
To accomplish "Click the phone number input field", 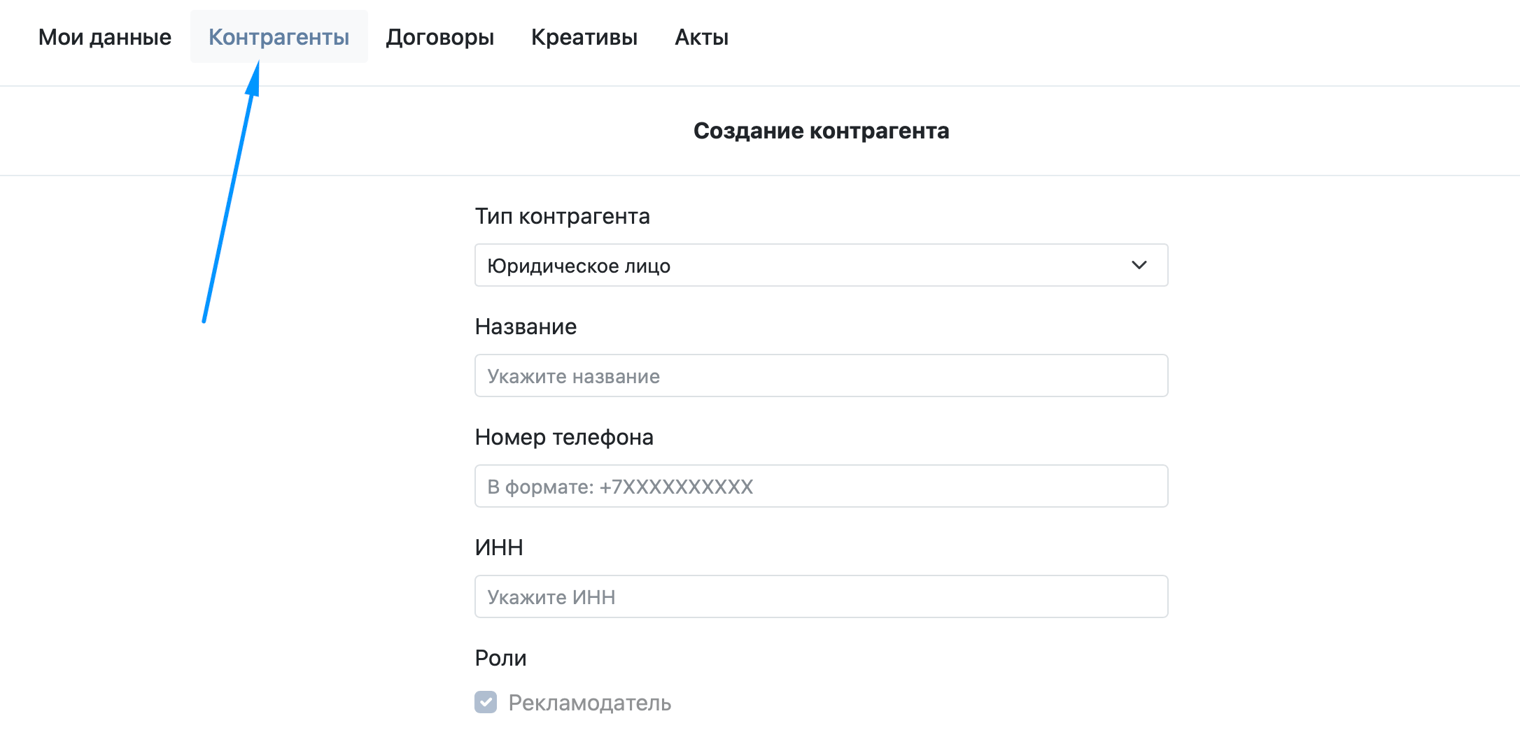I will (x=821, y=487).
